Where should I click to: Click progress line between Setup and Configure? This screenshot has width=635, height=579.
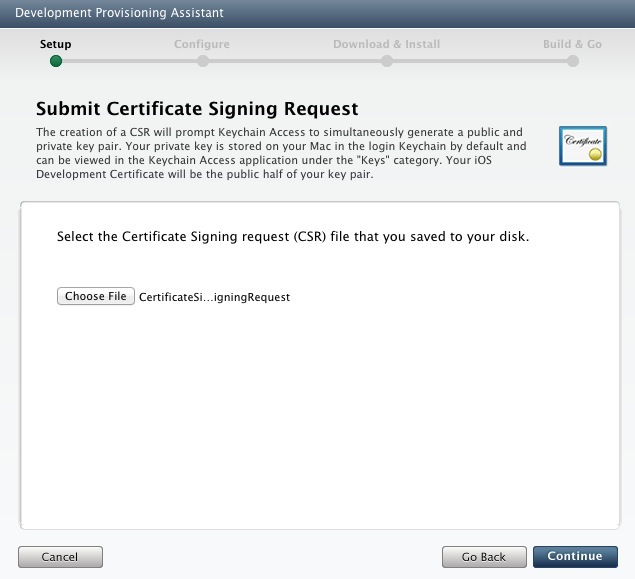[x=130, y=61]
